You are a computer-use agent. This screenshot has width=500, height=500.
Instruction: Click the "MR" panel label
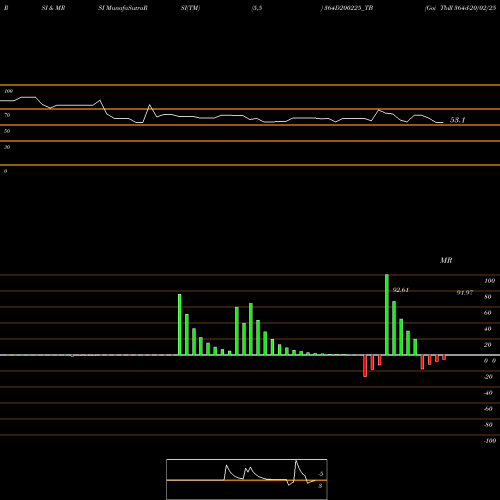point(446,260)
